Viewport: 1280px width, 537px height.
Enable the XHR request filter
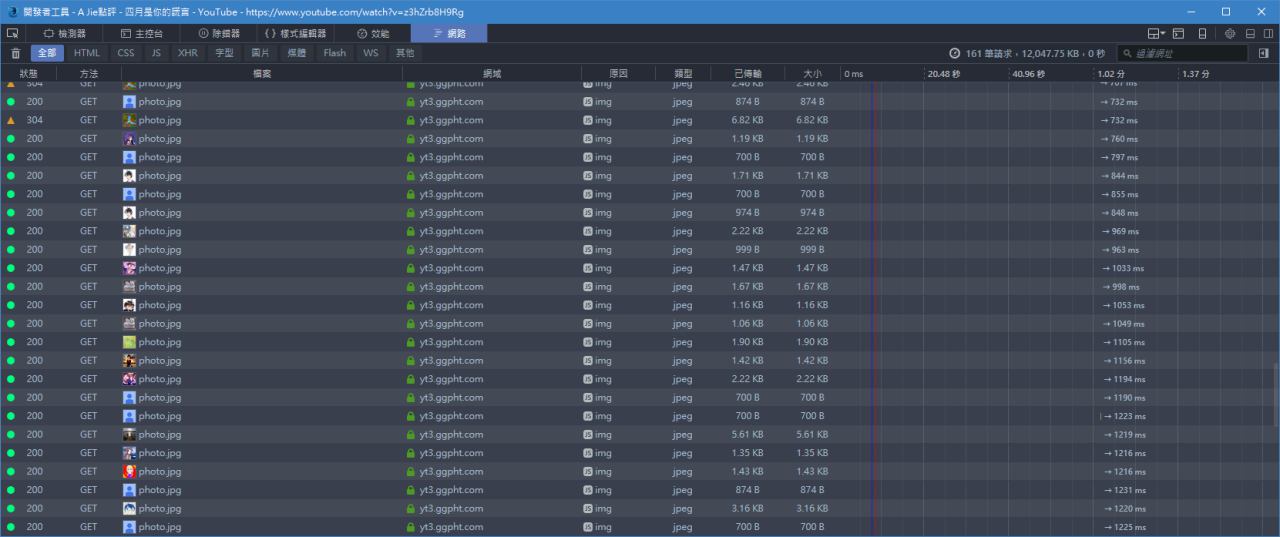coord(187,53)
